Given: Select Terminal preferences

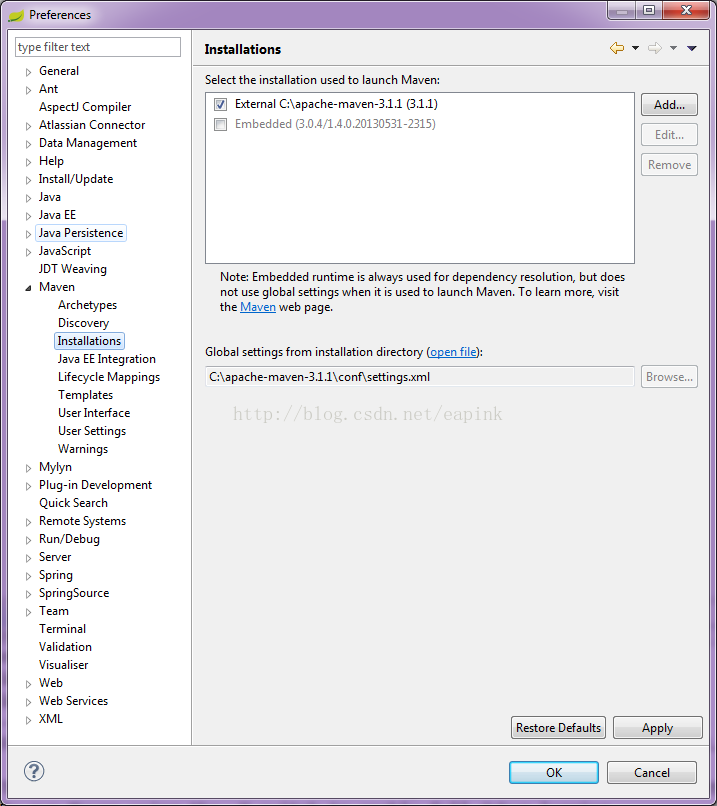Looking at the screenshot, I should click(62, 629).
